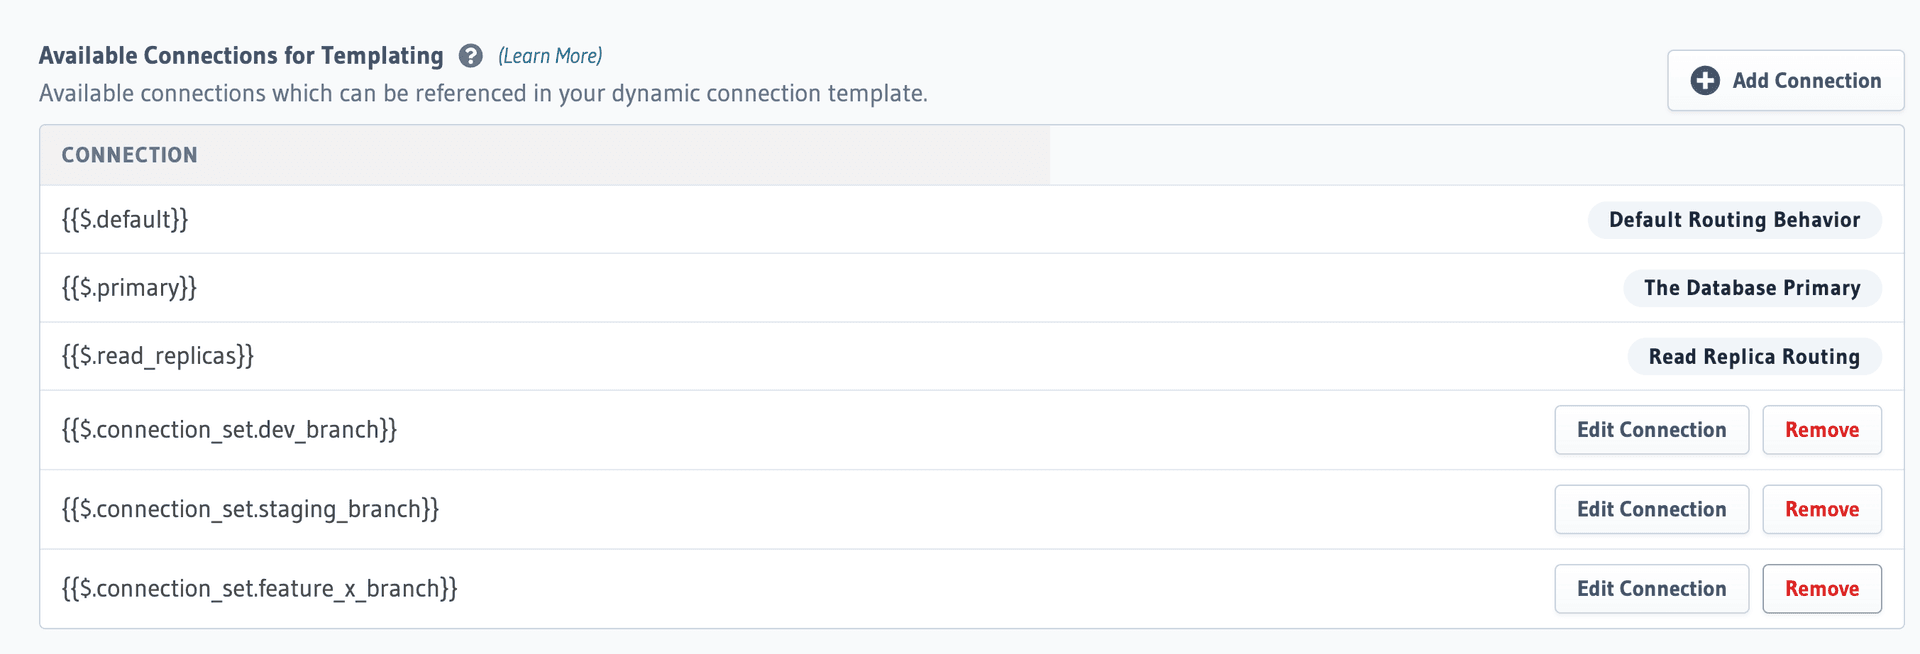Open the (Learn More) link
The height and width of the screenshot is (654, 1920).
point(549,56)
